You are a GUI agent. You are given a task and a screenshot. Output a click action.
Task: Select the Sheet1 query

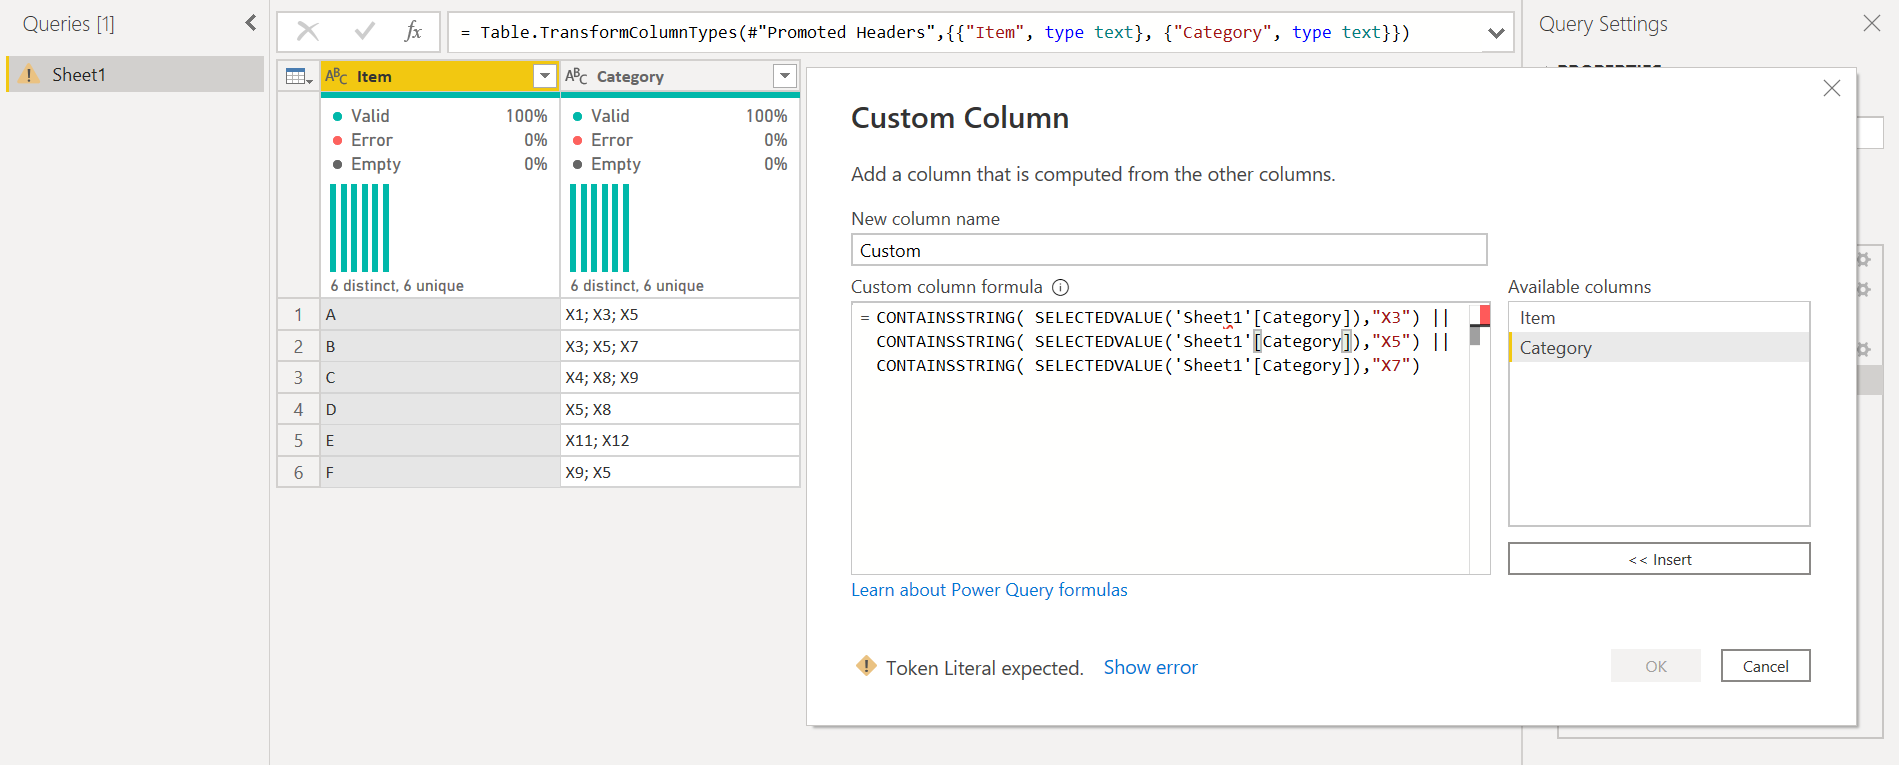136,74
